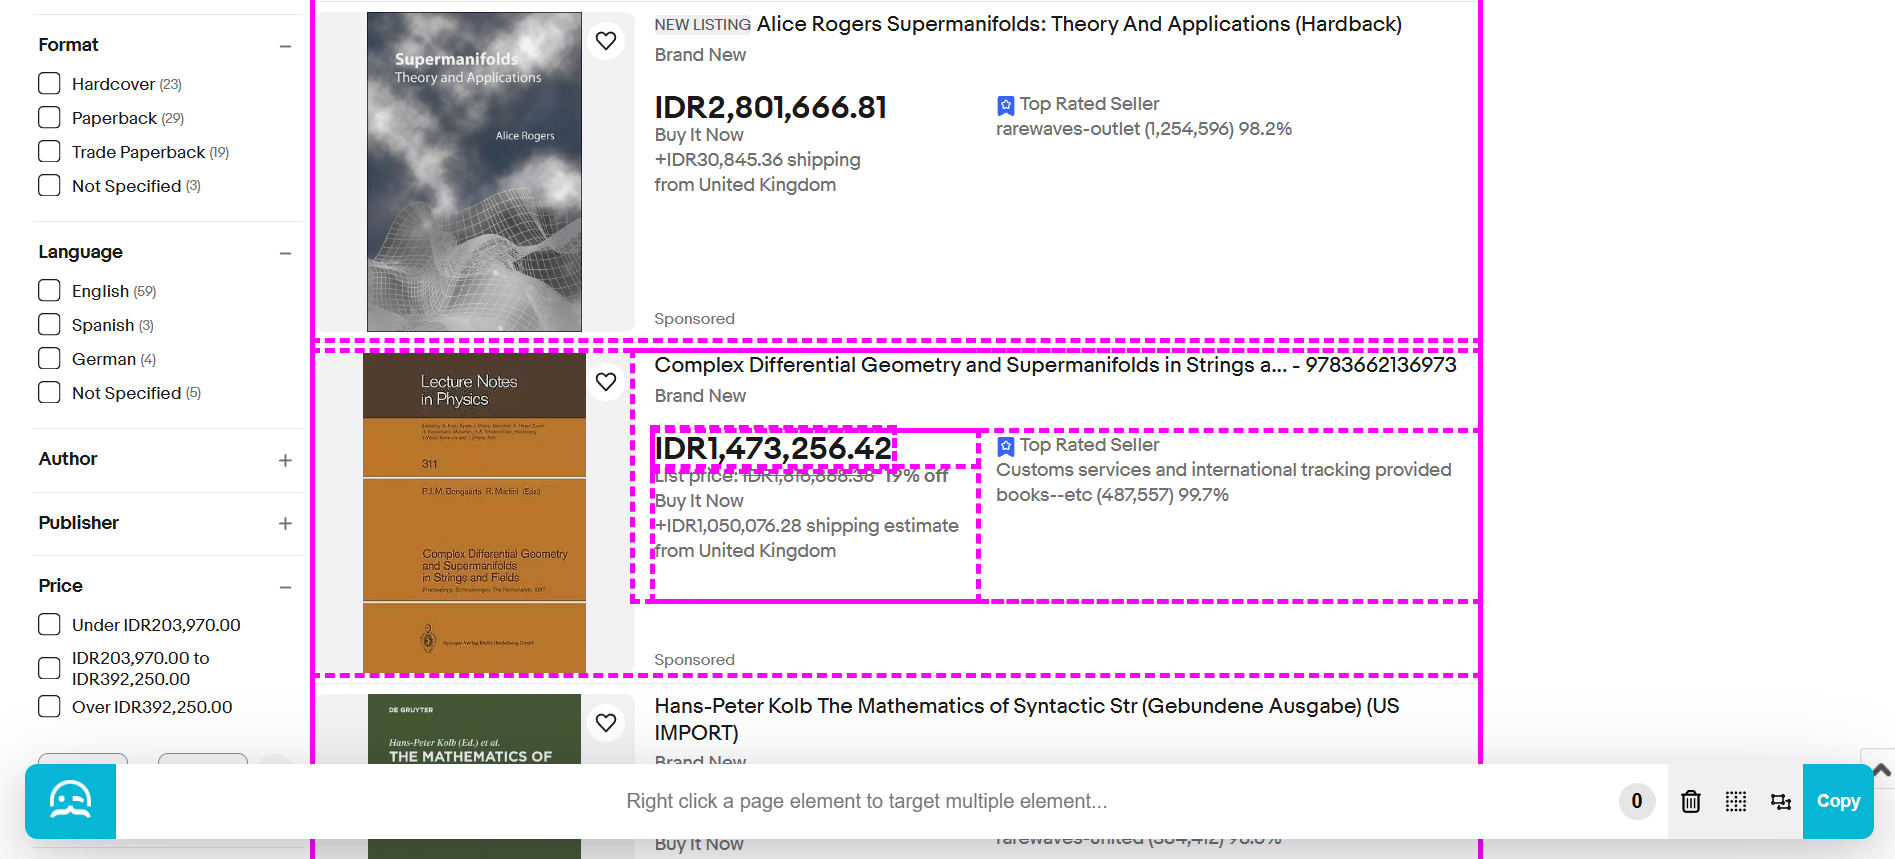The height and width of the screenshot is (859, 1895).
Task: Click the trash icon to clear selections
Action: pos(1690,801)
